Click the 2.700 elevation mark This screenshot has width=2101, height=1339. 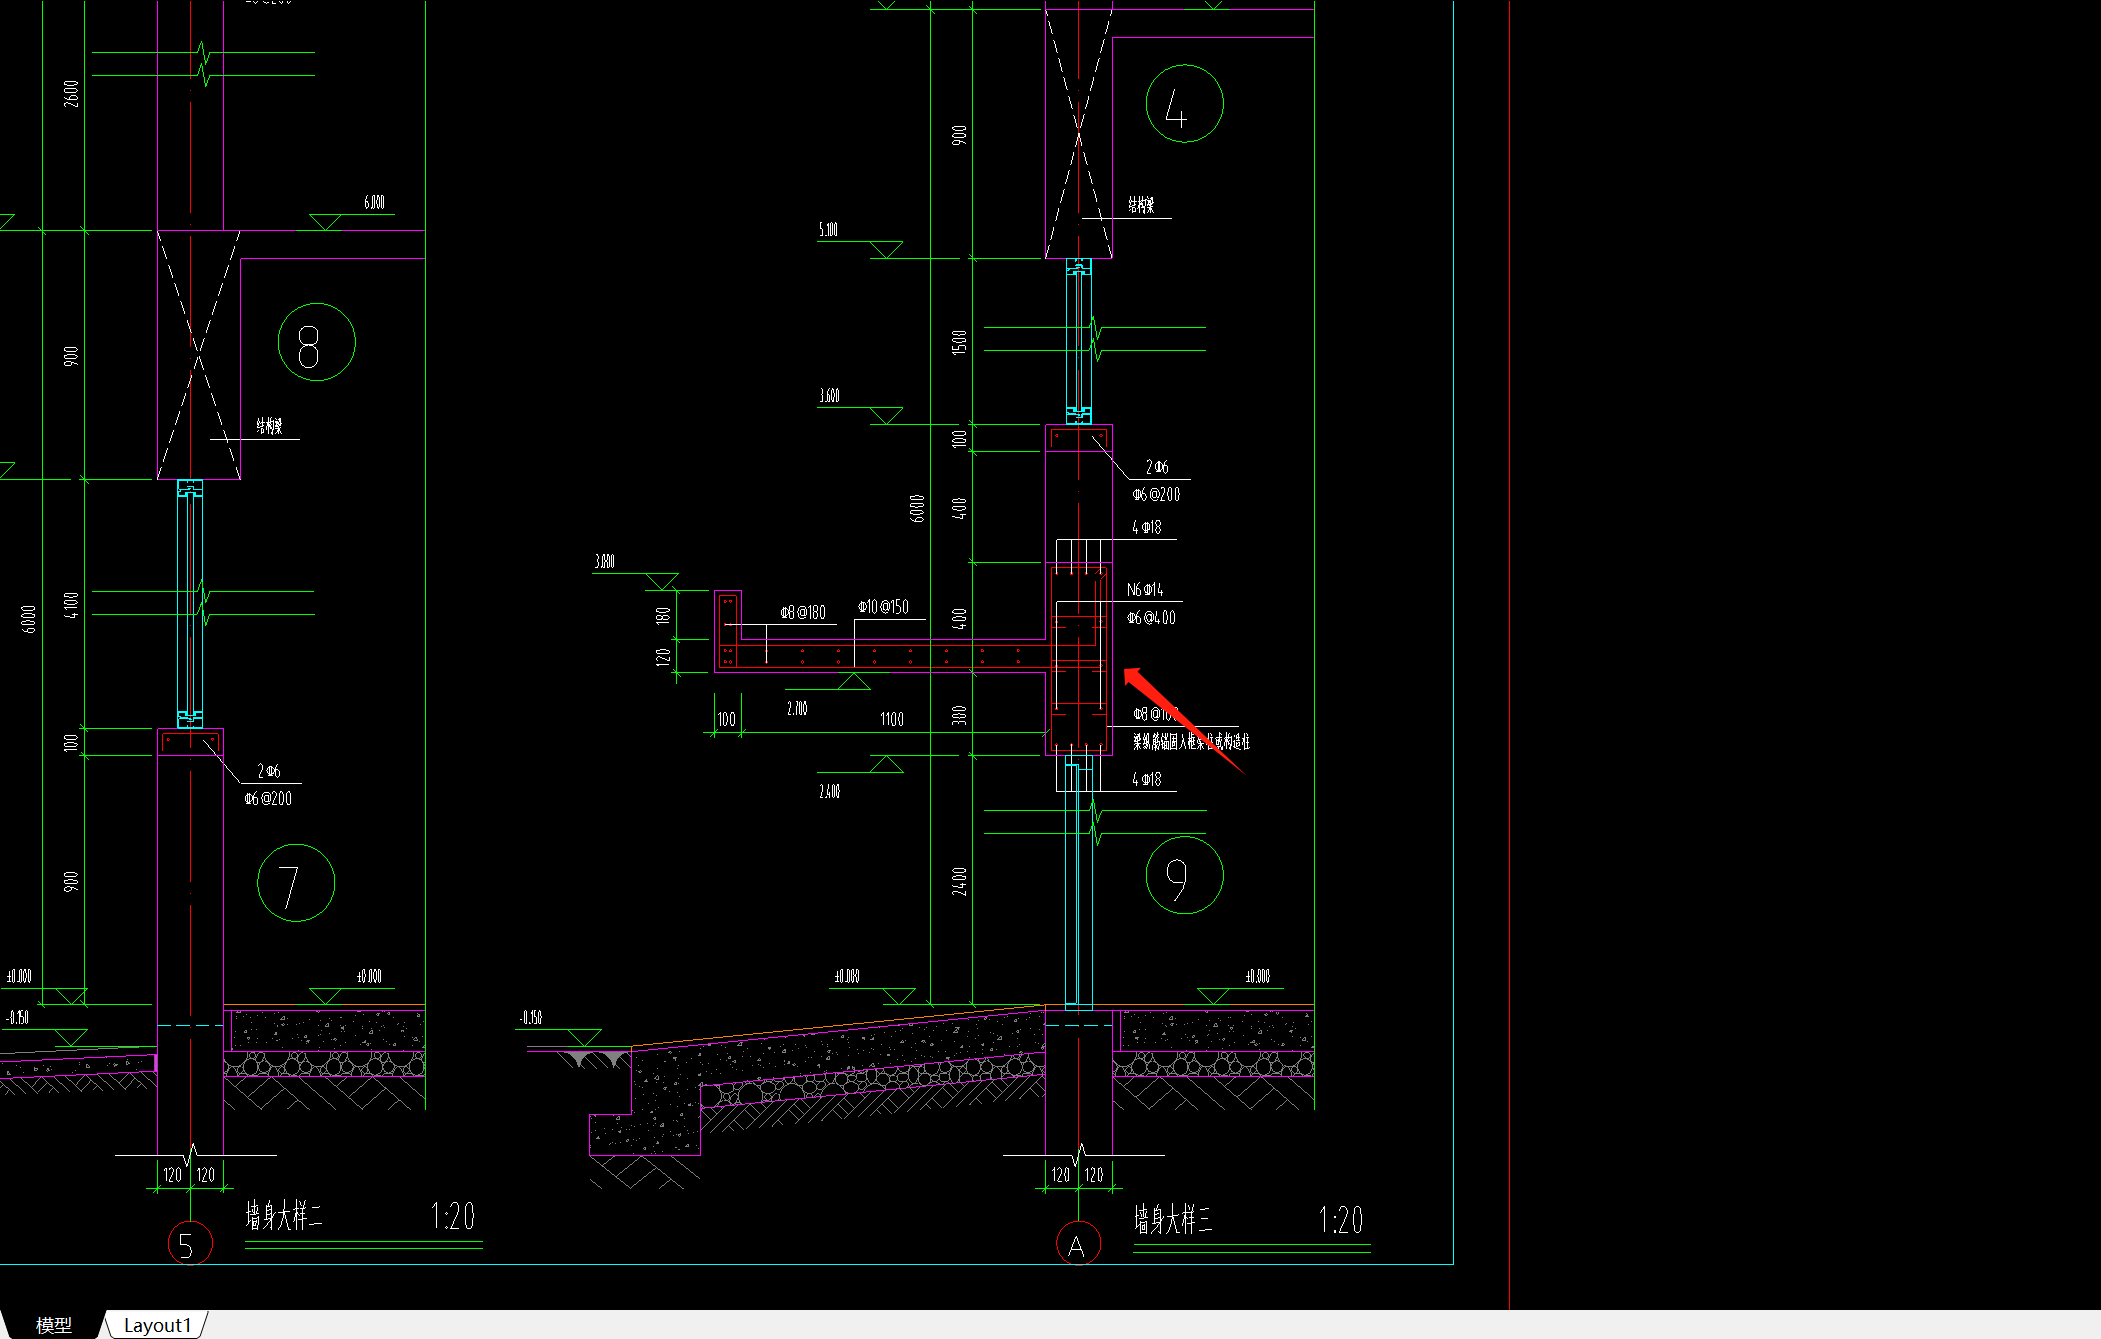pos(797,708)
